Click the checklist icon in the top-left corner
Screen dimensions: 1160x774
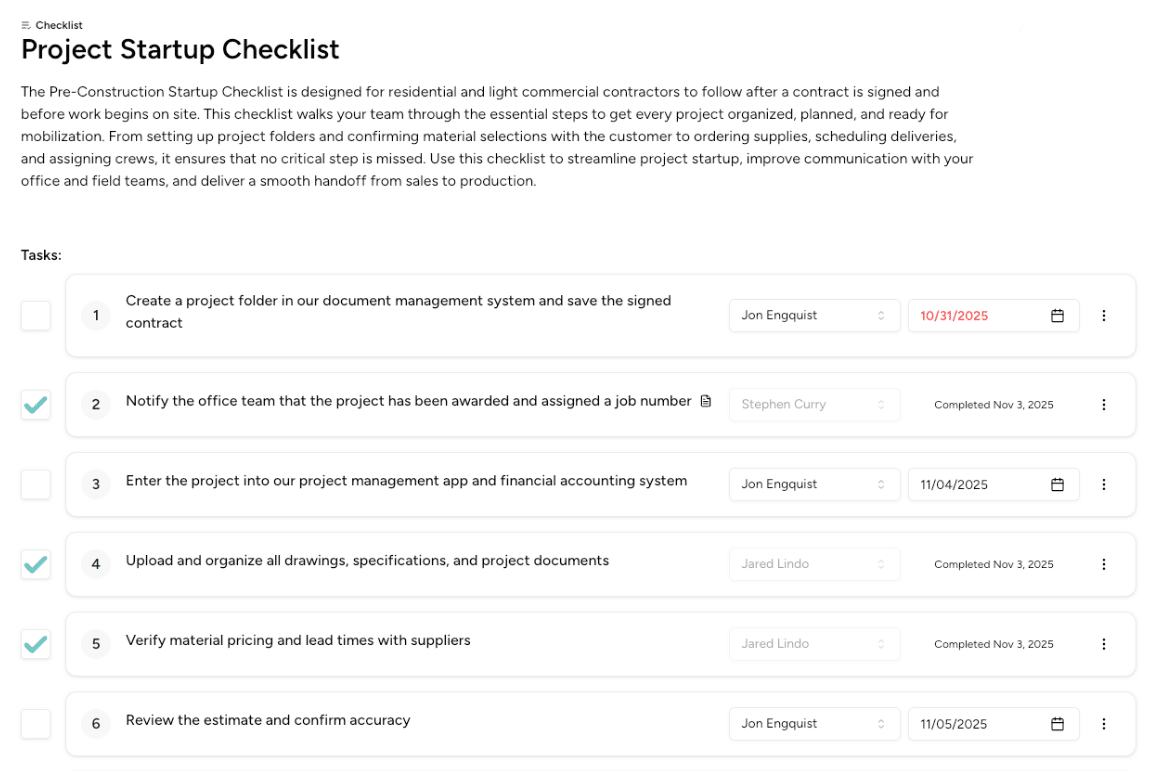coord(25,25)
